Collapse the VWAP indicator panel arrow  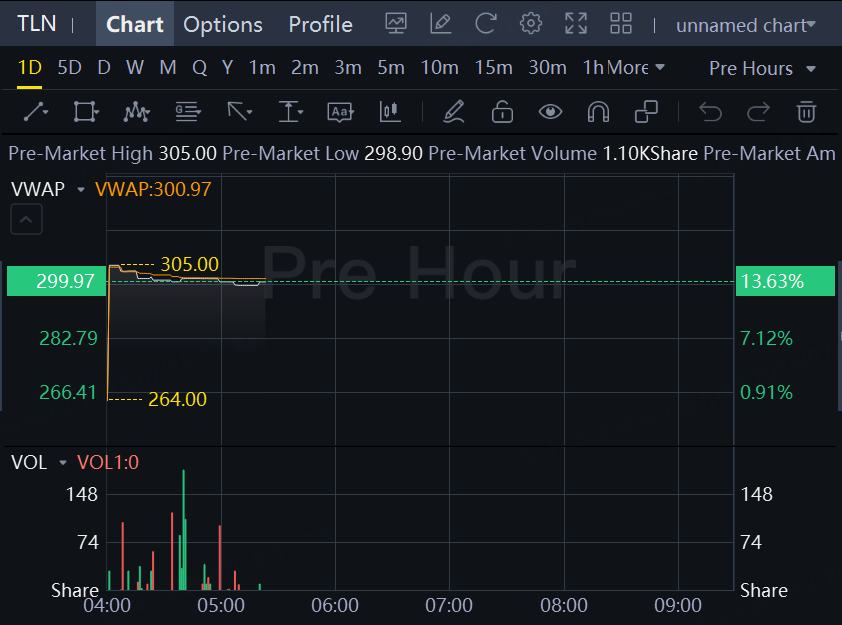point(26,219)
